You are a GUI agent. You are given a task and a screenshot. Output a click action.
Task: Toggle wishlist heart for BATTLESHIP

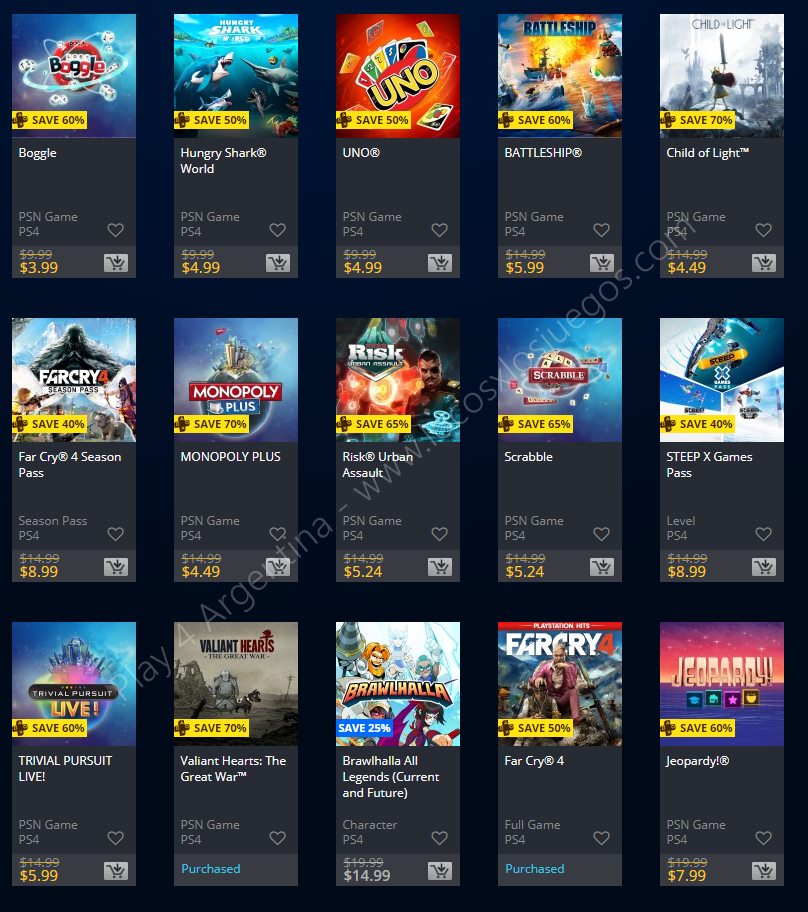click(x=601, y=230)
